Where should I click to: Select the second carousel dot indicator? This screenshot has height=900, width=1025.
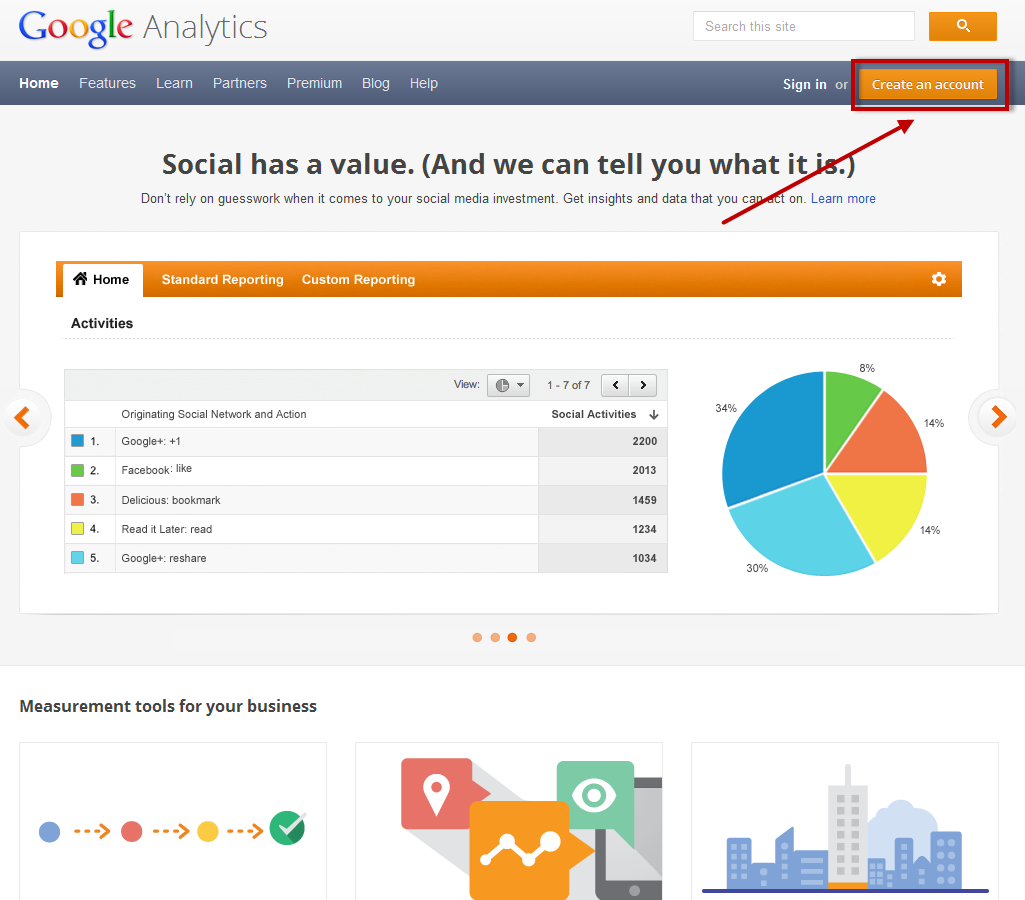495,637
